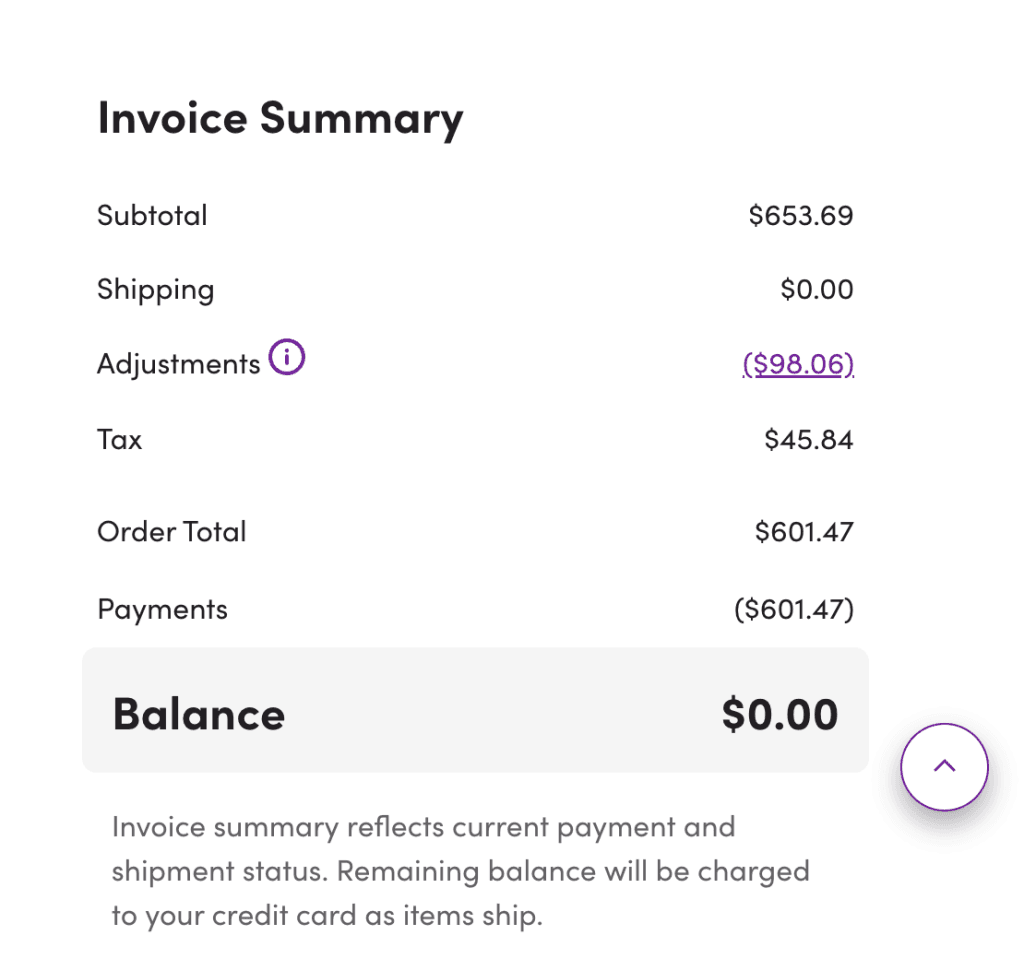Screen dimensions: 1024x959
Task: Click the Tax label
Action: pos(119,440)
